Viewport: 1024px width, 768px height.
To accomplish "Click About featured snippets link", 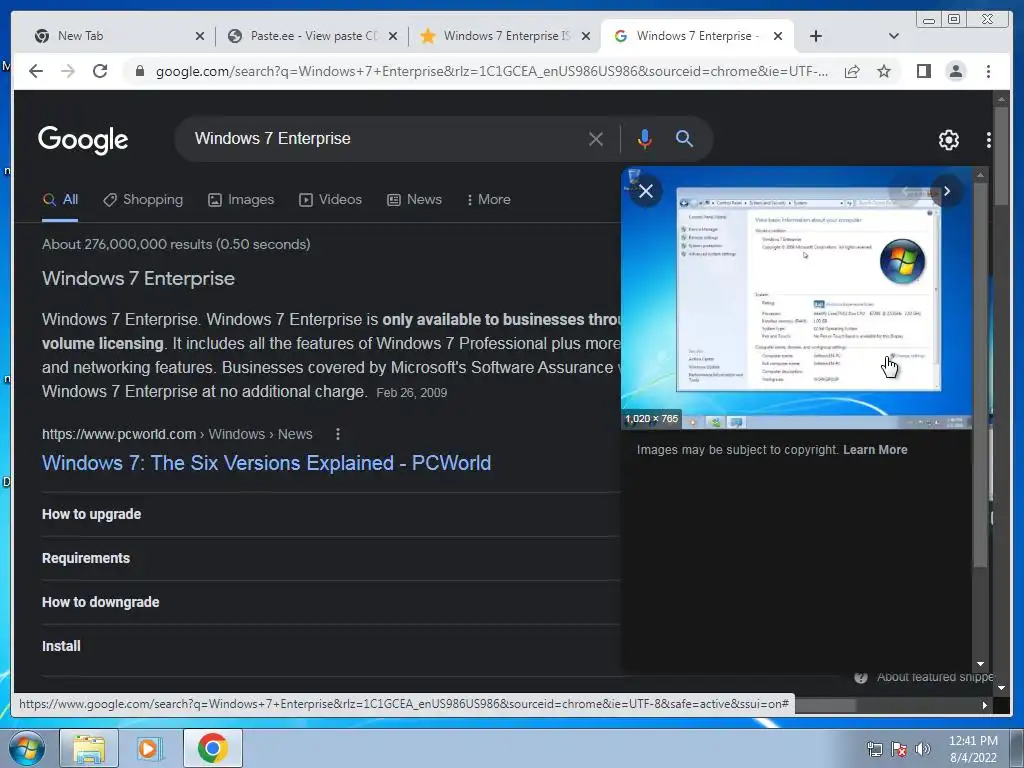I will point(933,677).
